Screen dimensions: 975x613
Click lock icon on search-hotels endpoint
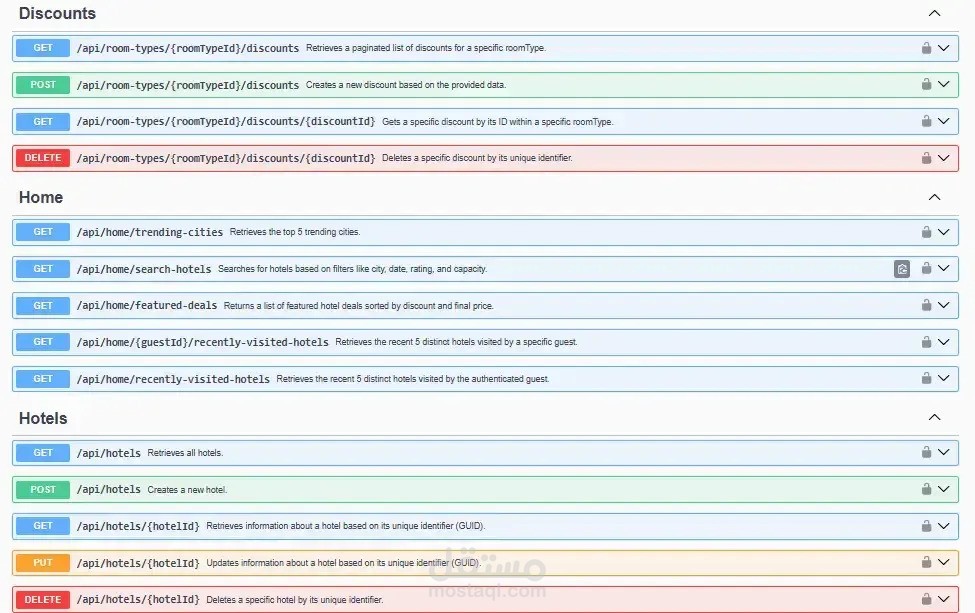click(x=926, y=268)
